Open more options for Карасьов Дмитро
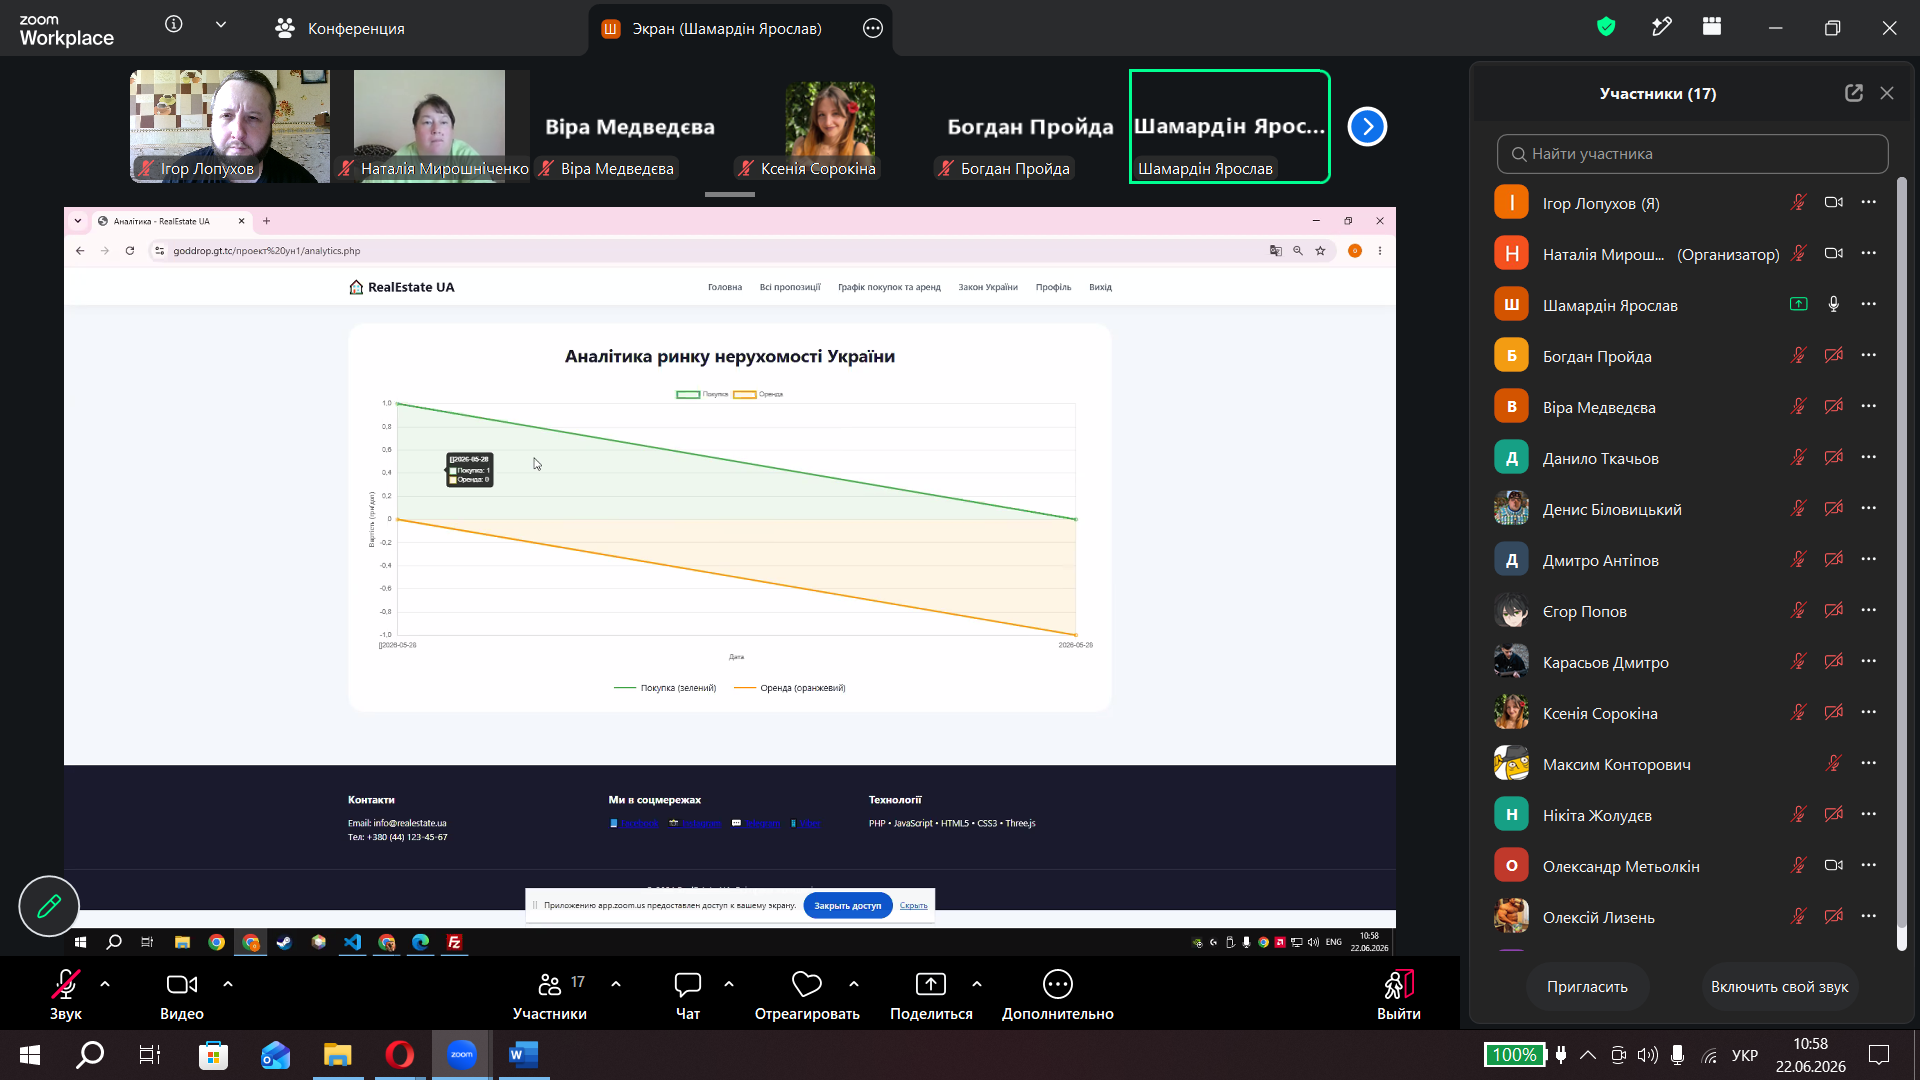Image resolution: width=1920 pixels, height=1080 pixels. 1868,661
